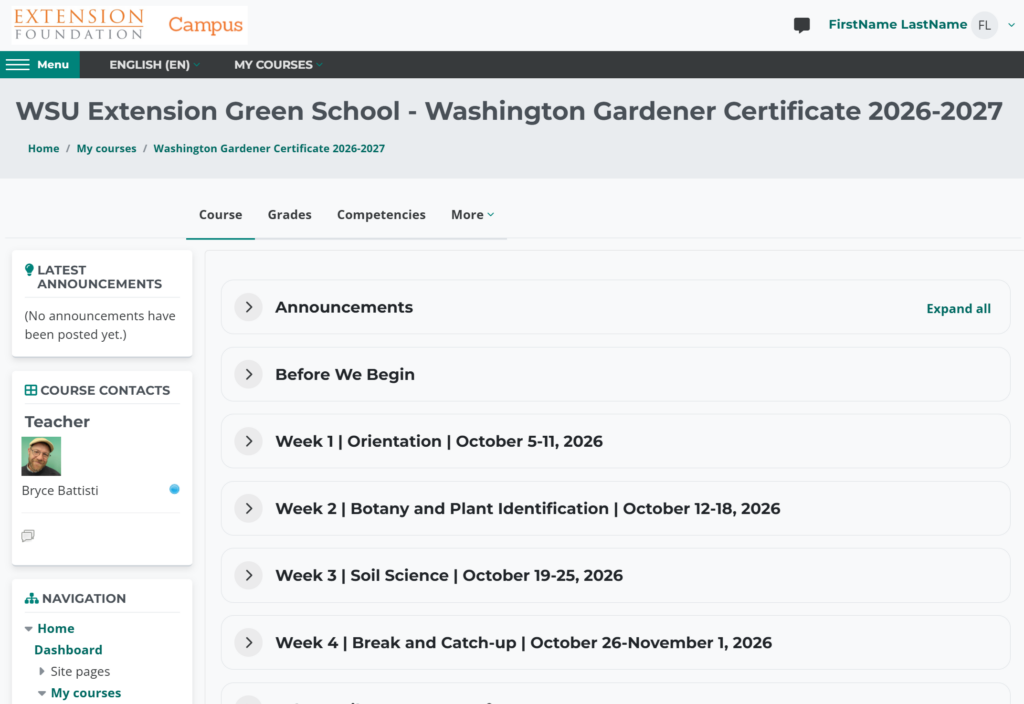Collapse My courses tree arrow
Image resolution: width=1024 pixels, height=704 pixels.
click(42, 694)
